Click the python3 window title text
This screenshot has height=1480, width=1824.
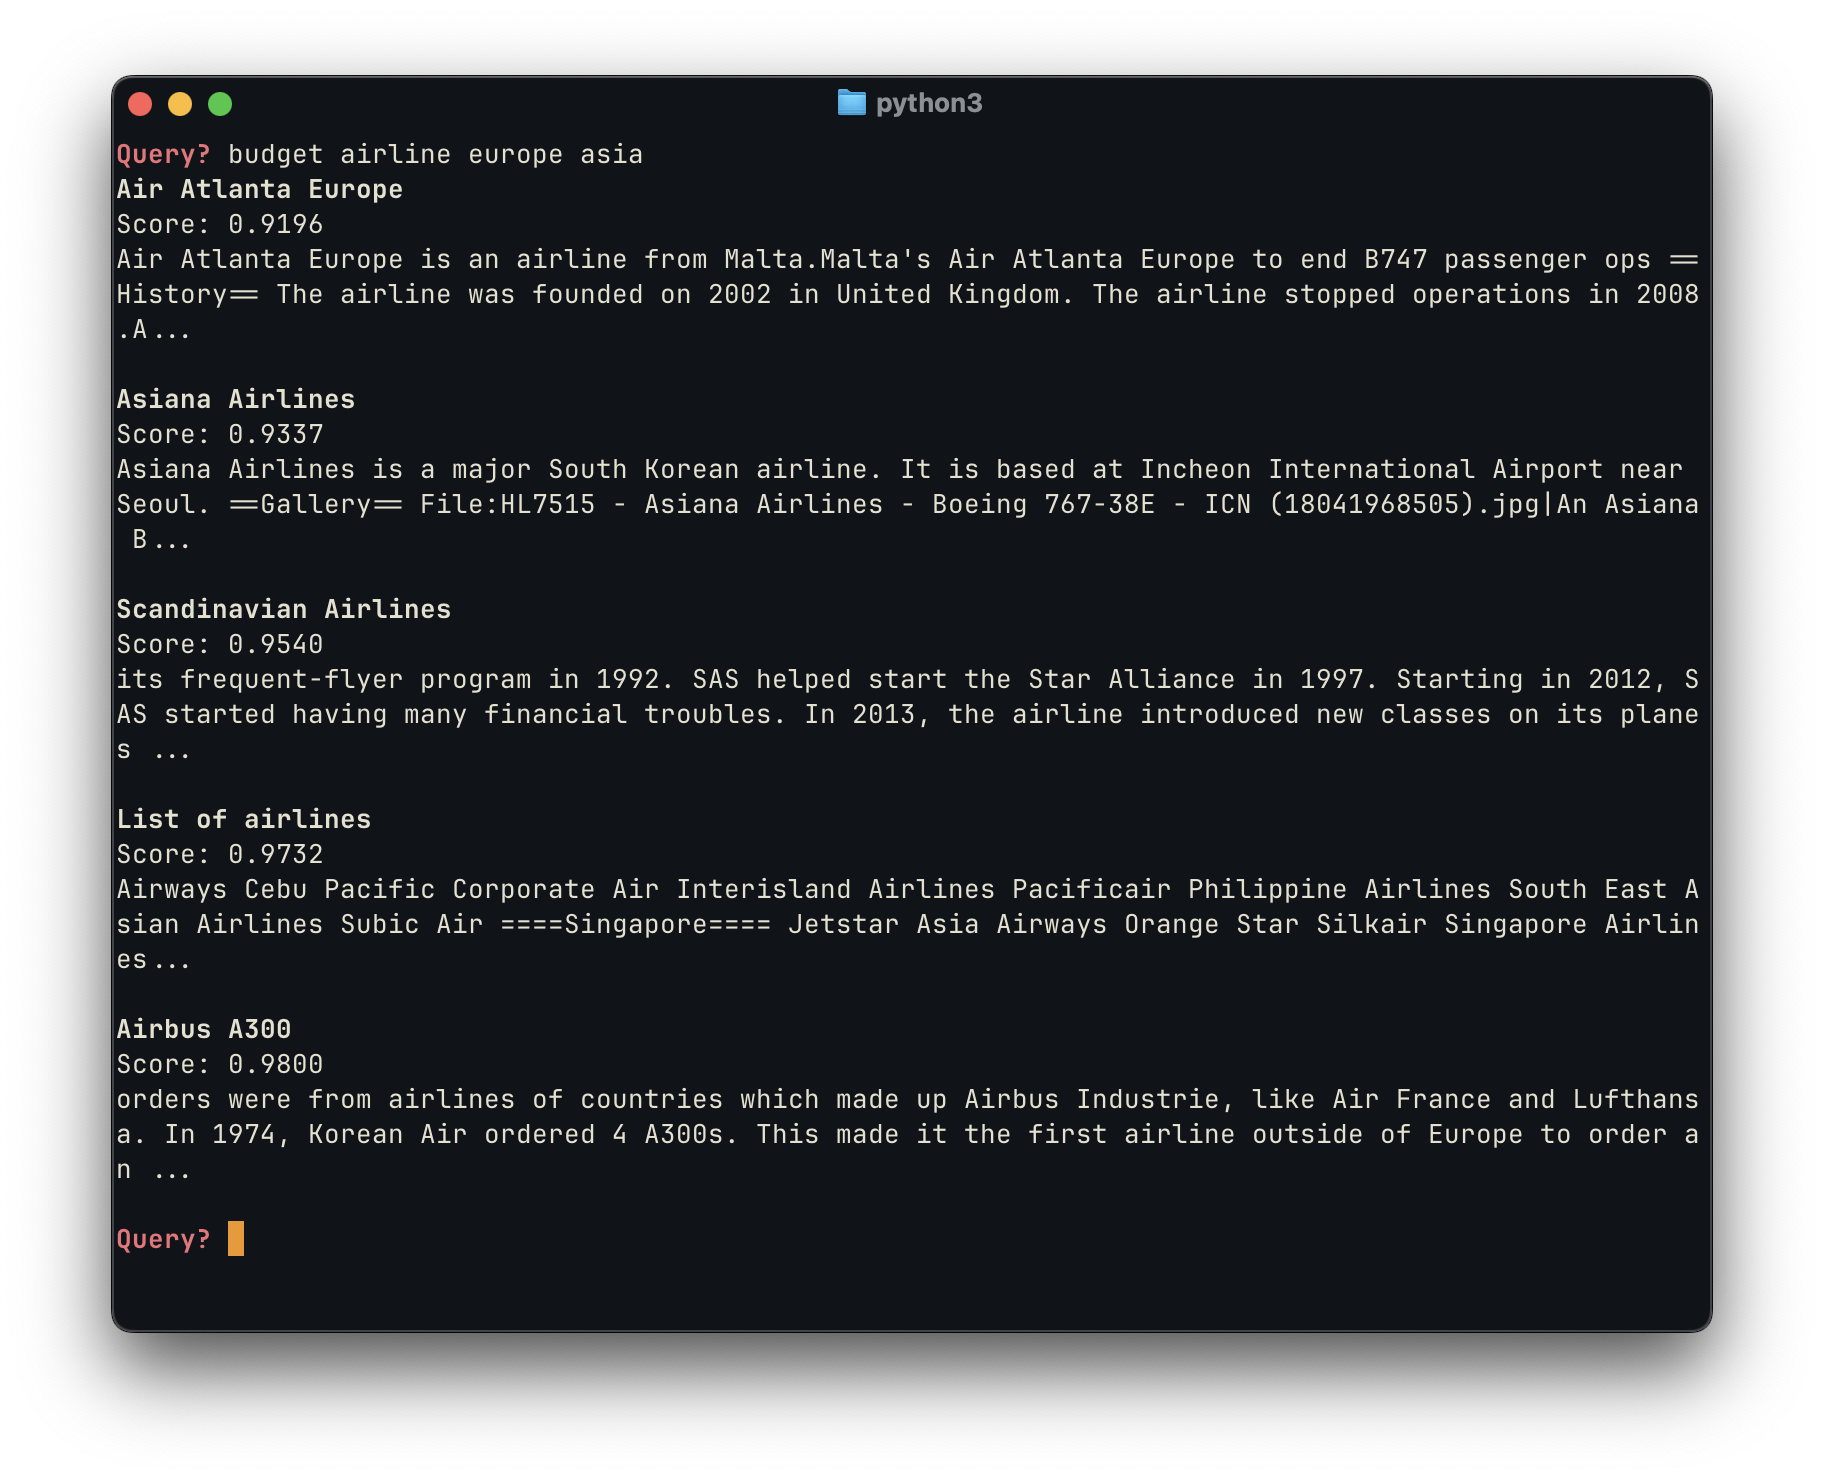point(928,103)
